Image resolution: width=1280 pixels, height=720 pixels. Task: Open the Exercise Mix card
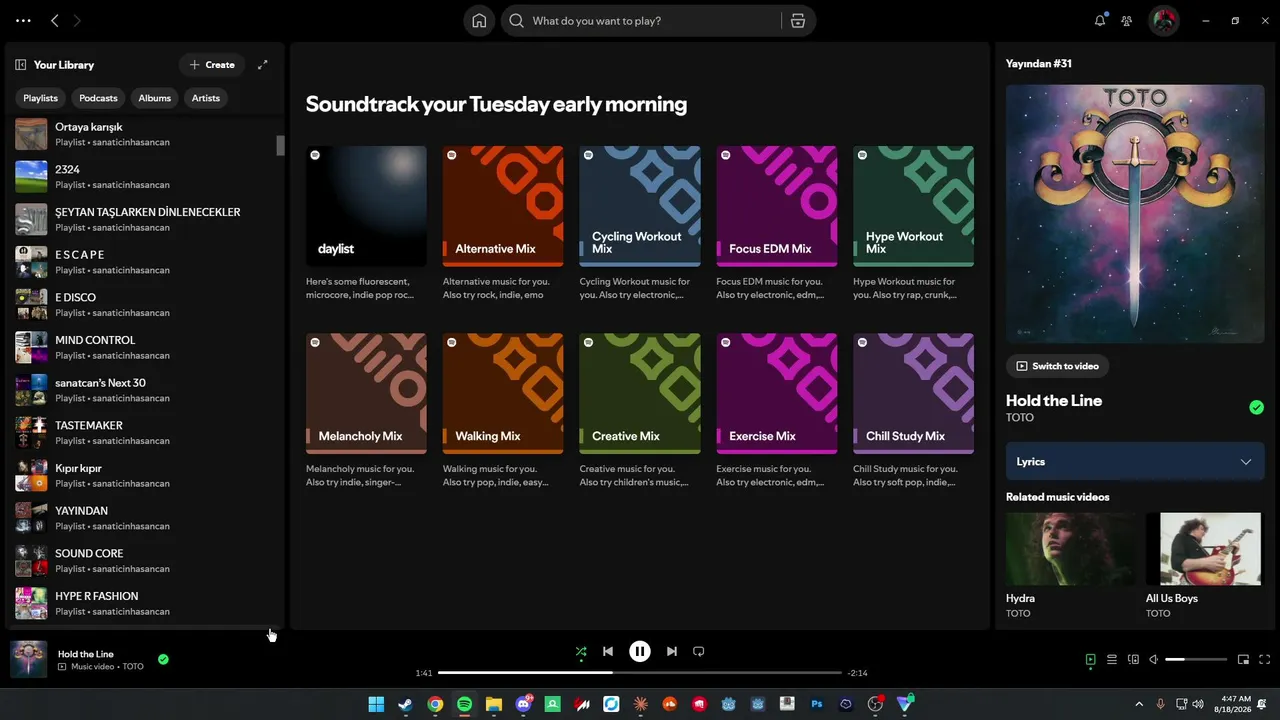point(777,411)
